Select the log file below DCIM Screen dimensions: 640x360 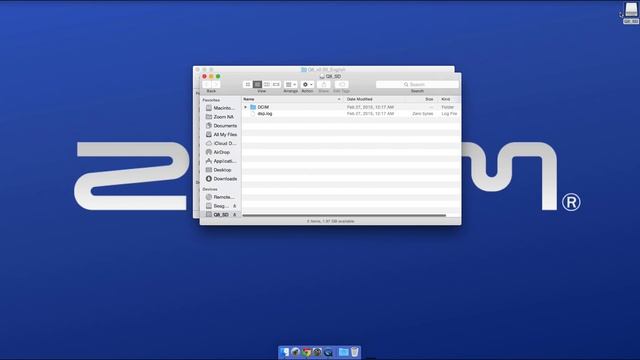pos(351,113)
